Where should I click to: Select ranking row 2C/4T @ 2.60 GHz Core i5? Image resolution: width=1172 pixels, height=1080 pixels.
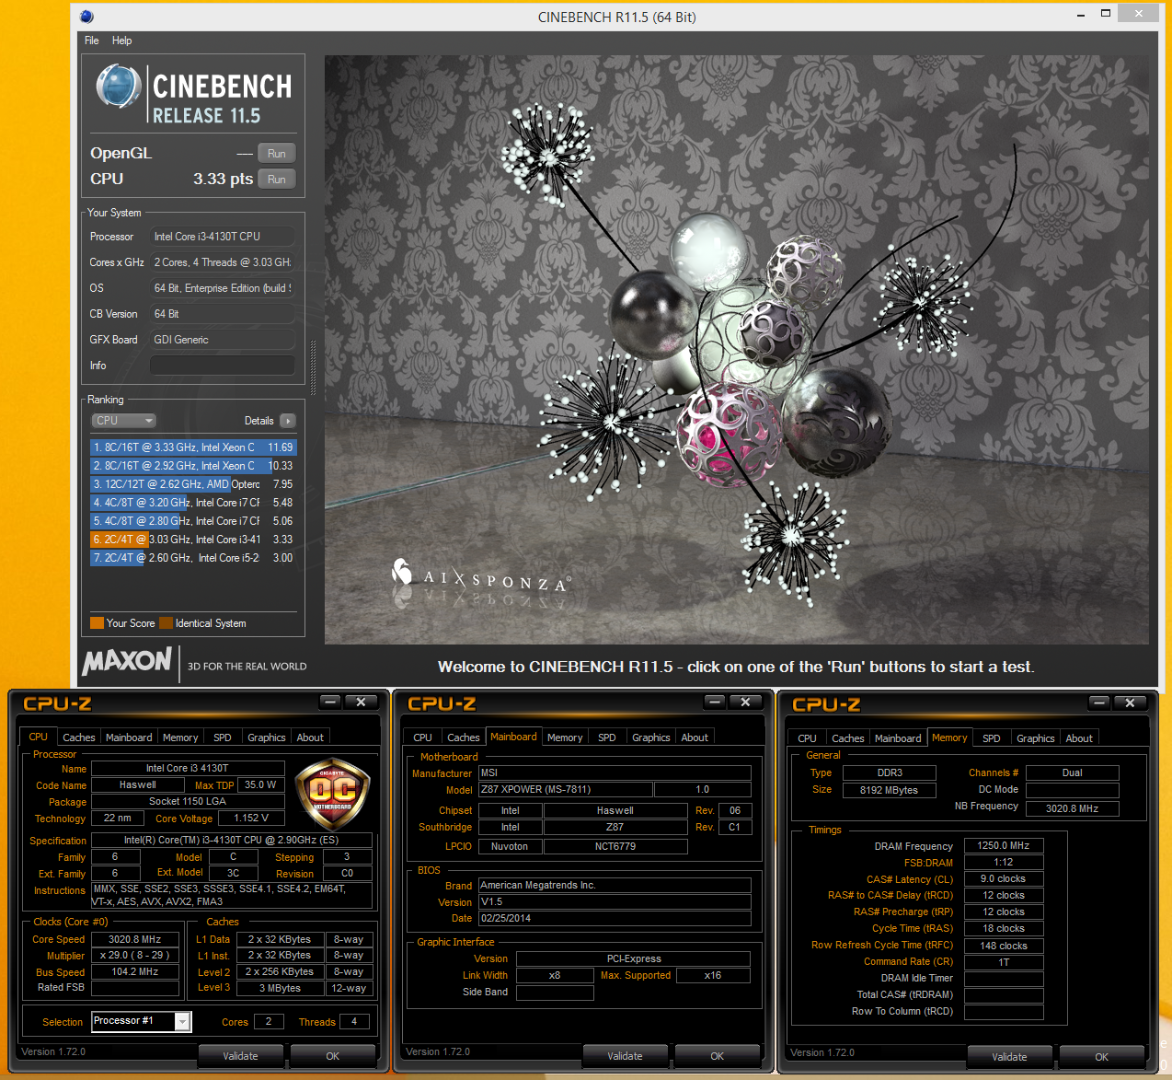193,558
